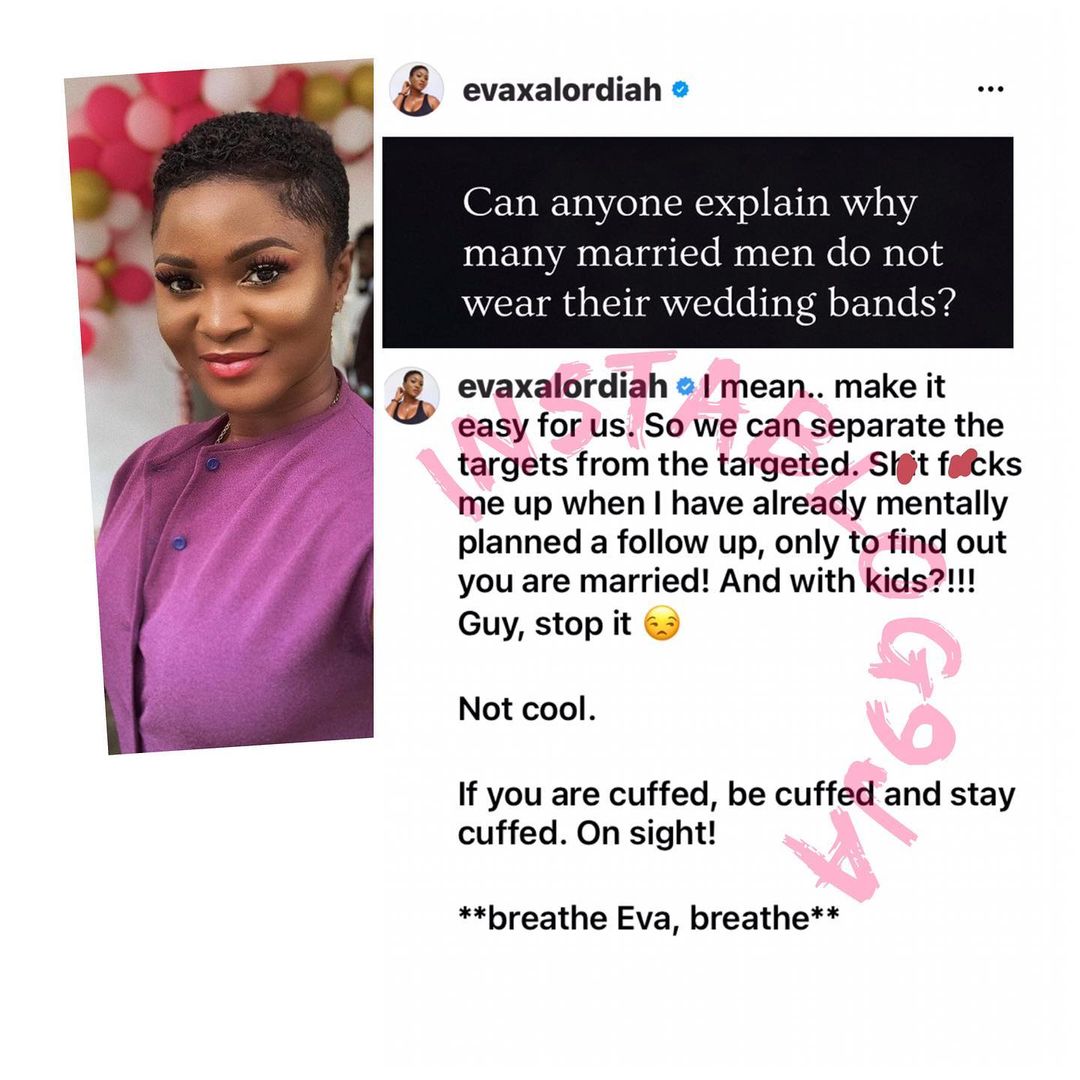This screenshot has height=1080, width=1080.
Task: Click the red censor mark over 'f*cks'
Action: (x=962, y=464)
